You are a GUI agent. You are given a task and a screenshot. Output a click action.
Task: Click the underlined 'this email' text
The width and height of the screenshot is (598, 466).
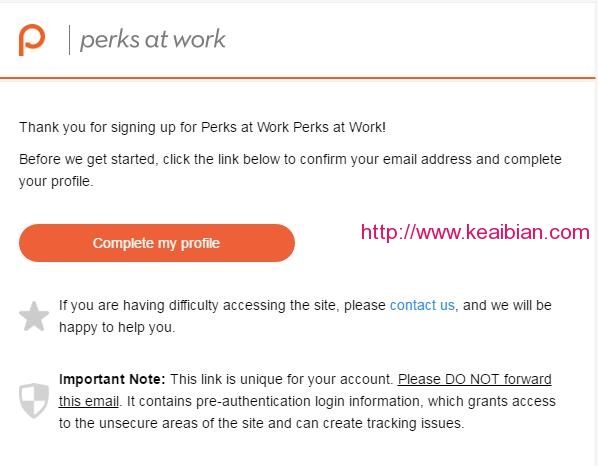(88, 401)
